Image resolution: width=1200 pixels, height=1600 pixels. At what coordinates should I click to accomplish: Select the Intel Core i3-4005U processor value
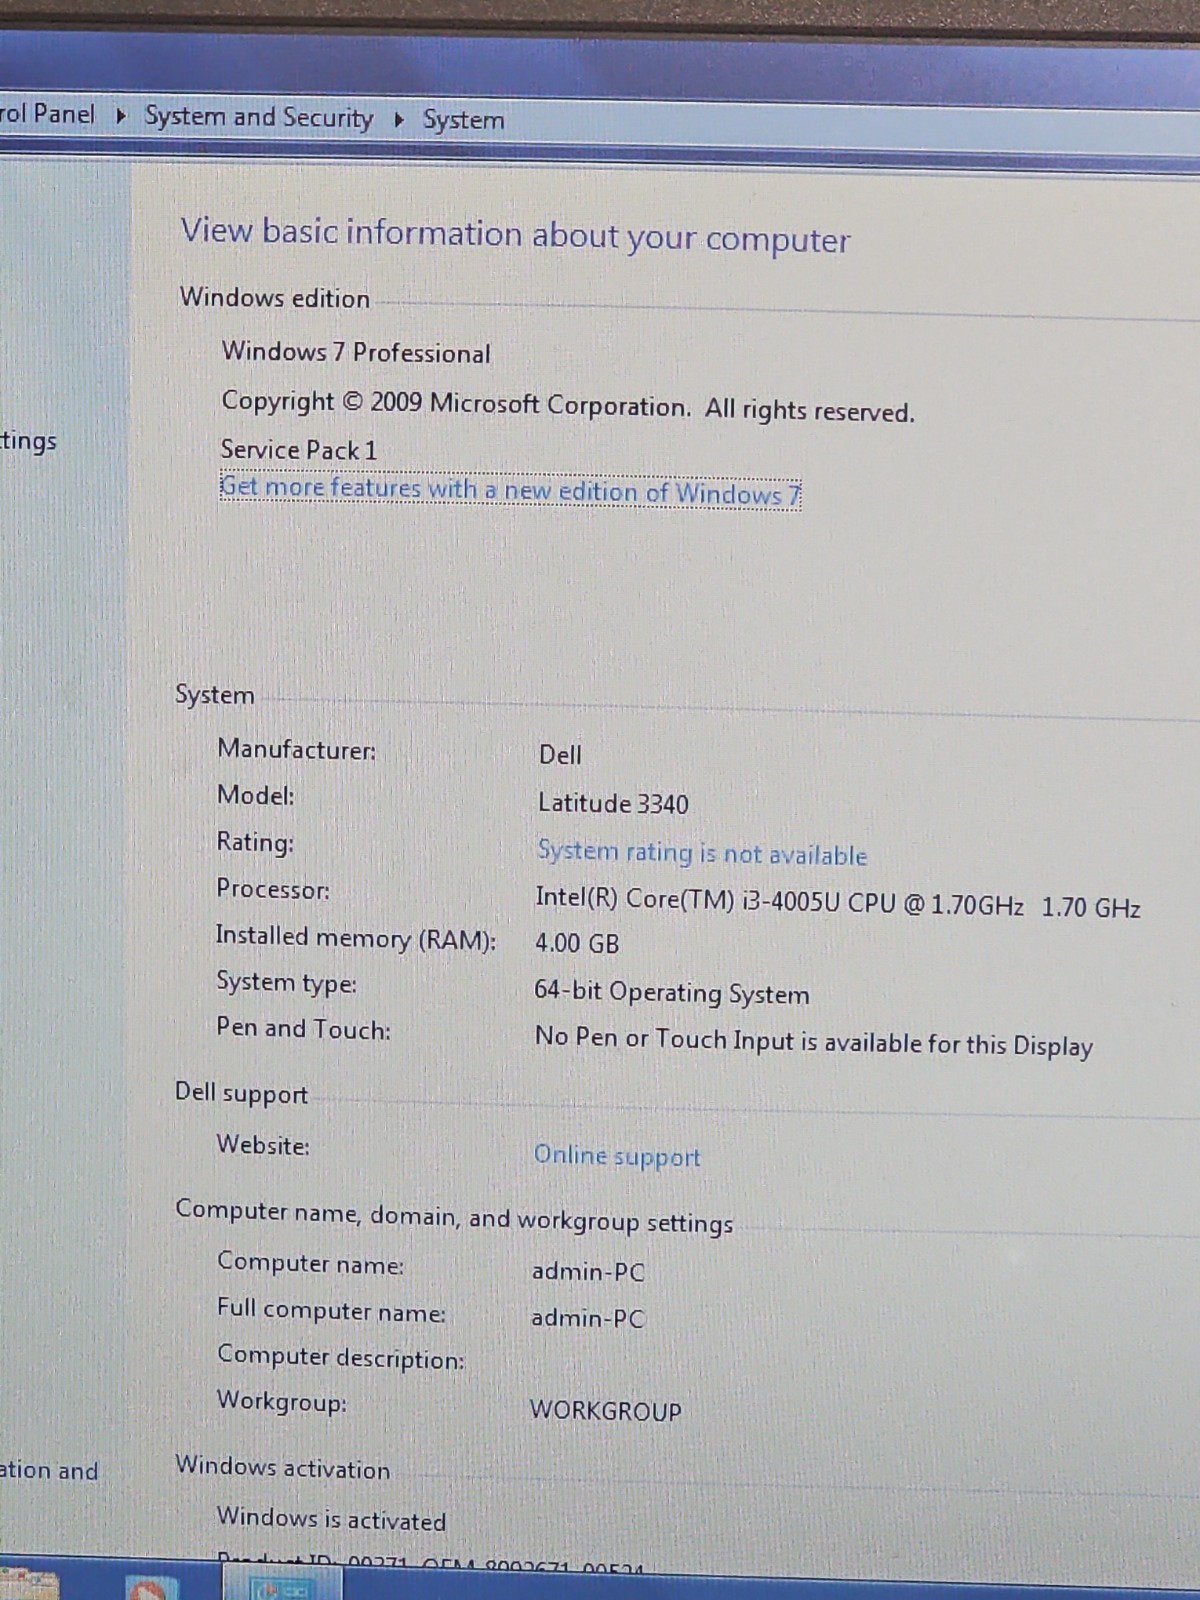pos(837,902)
